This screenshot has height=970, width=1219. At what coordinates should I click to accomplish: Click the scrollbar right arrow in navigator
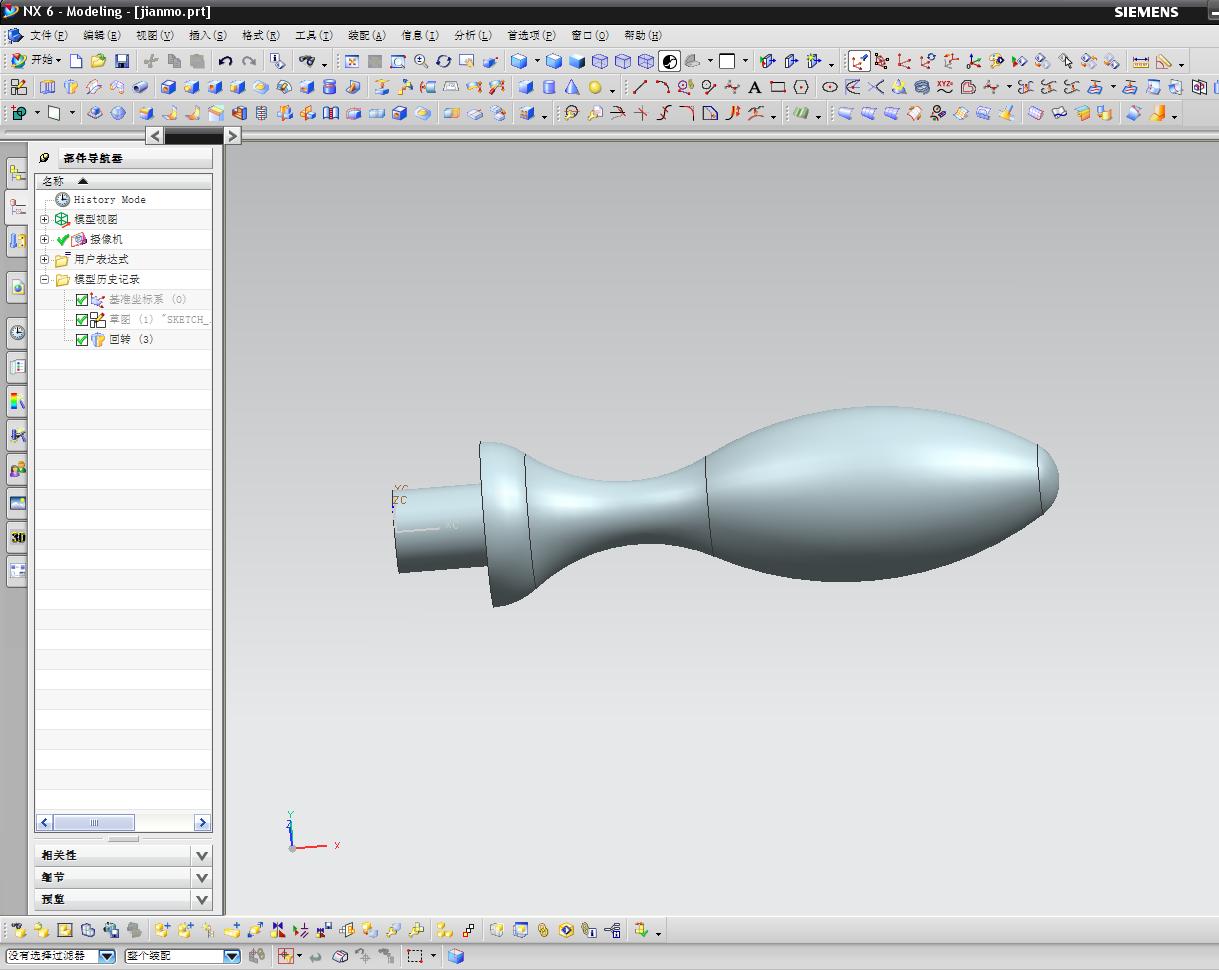pos(202,823)
